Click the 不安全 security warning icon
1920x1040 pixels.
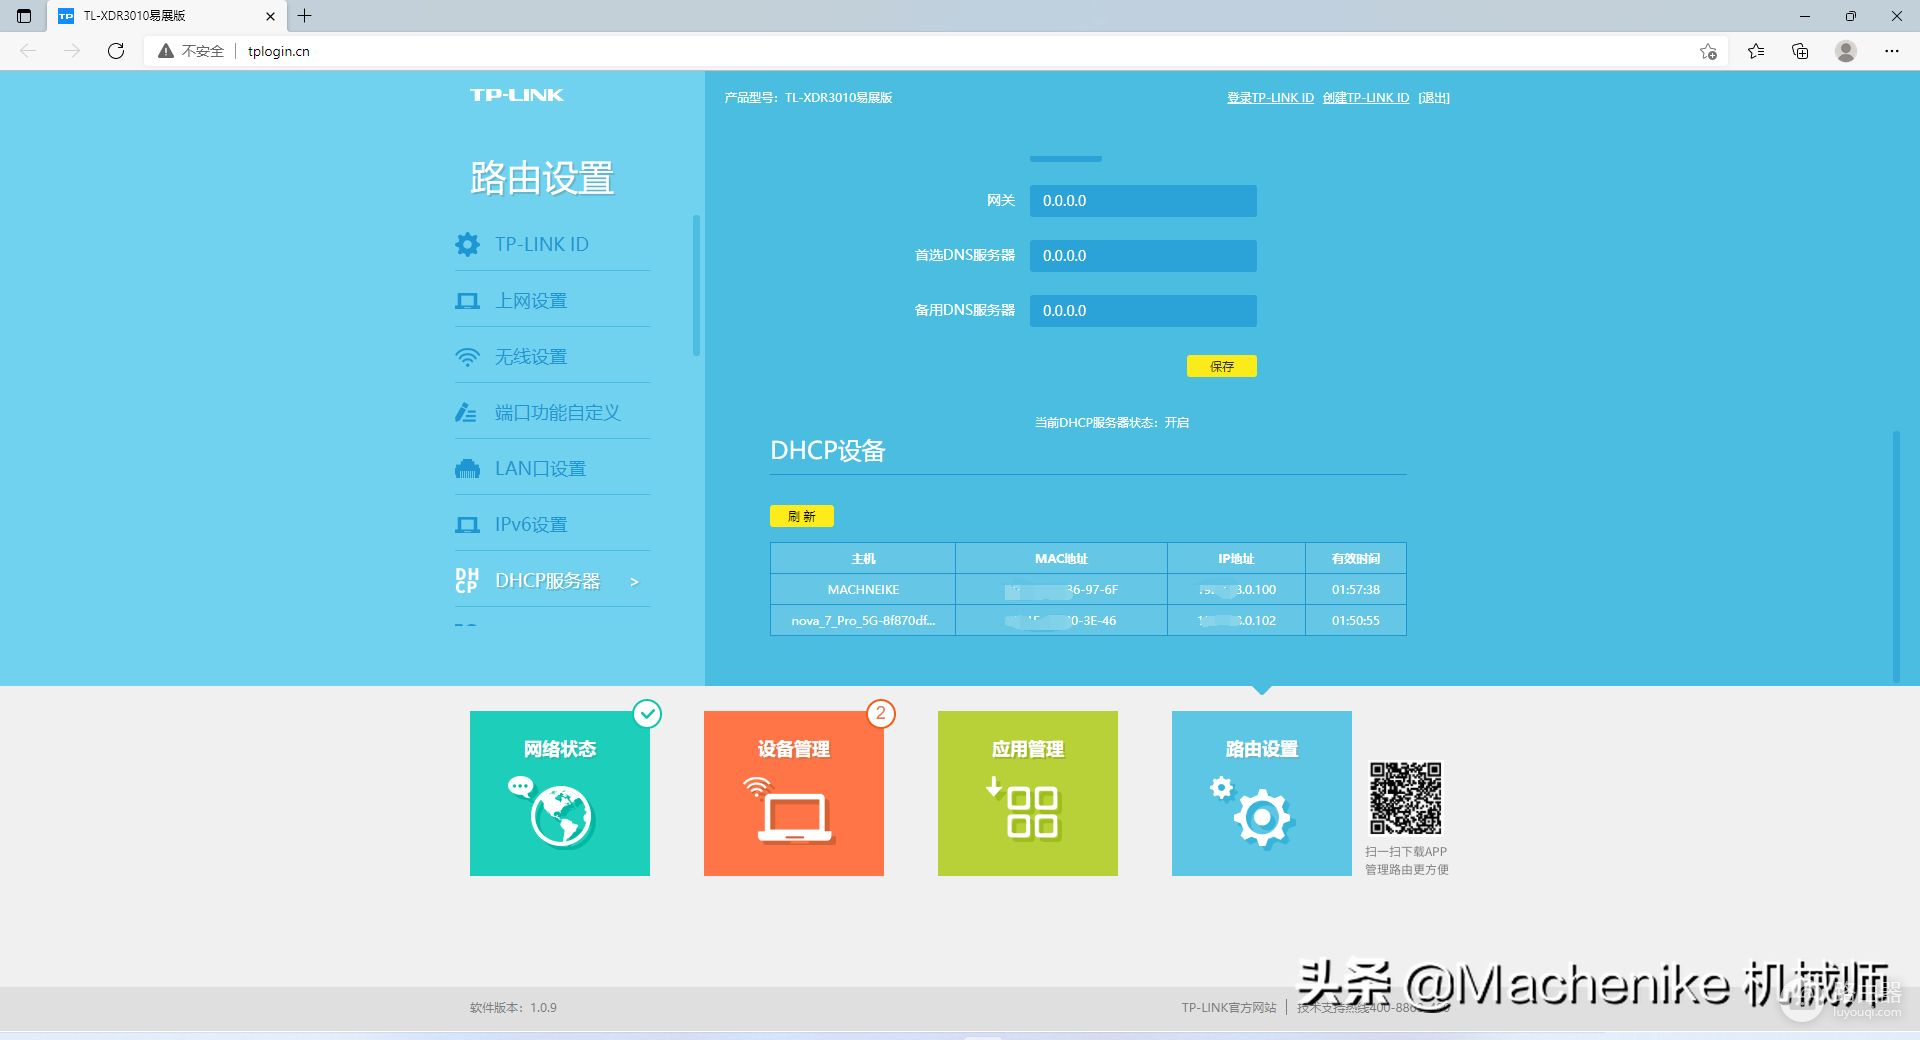click(166, 51)
